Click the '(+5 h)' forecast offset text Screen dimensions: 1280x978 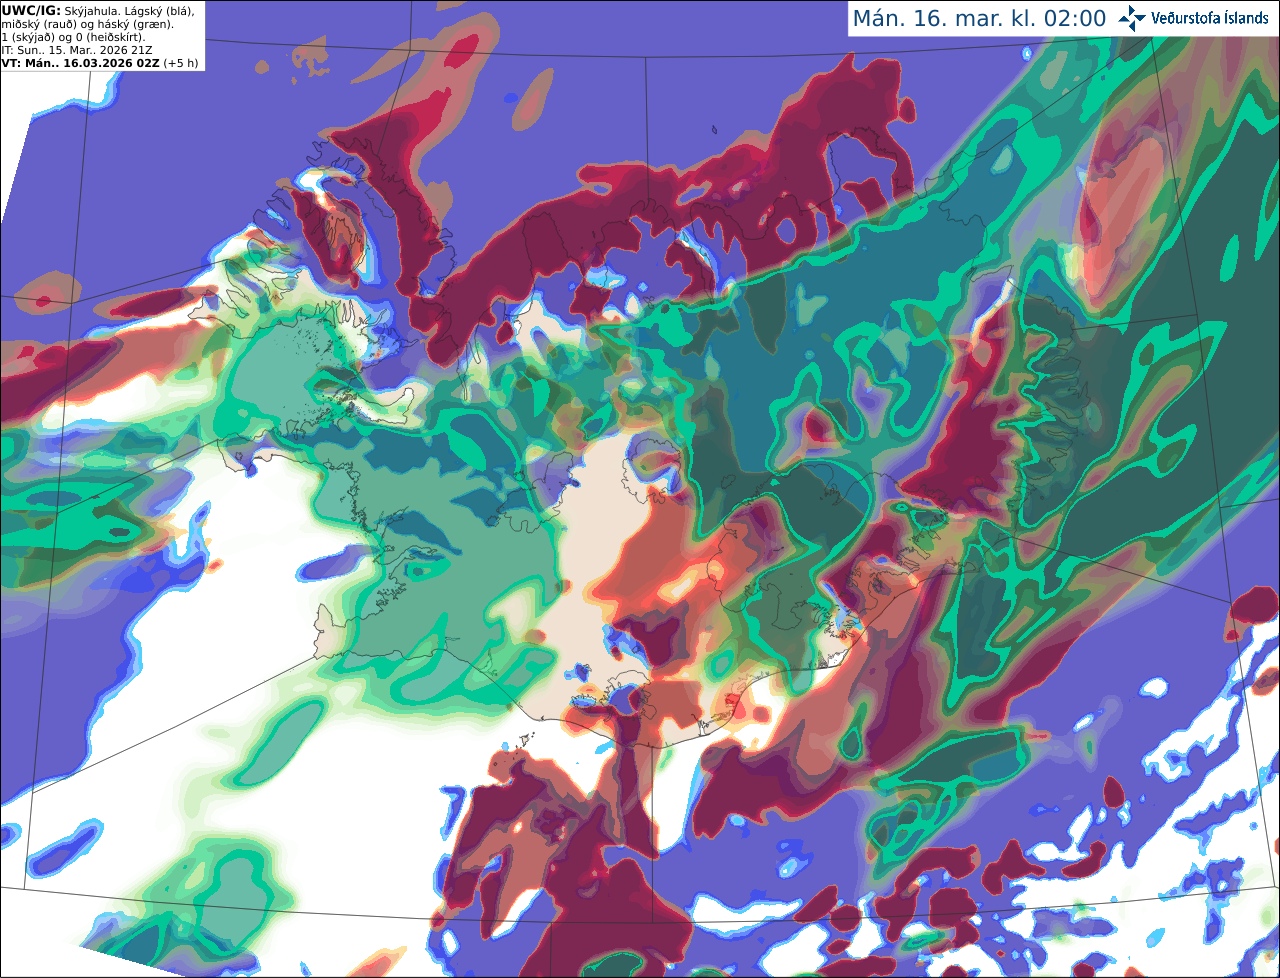click(181, 63)
